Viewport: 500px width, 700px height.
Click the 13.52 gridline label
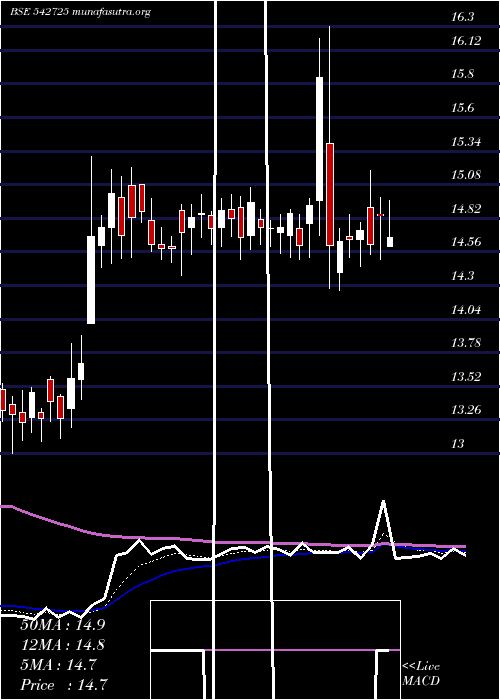click(x=466, y=376)
